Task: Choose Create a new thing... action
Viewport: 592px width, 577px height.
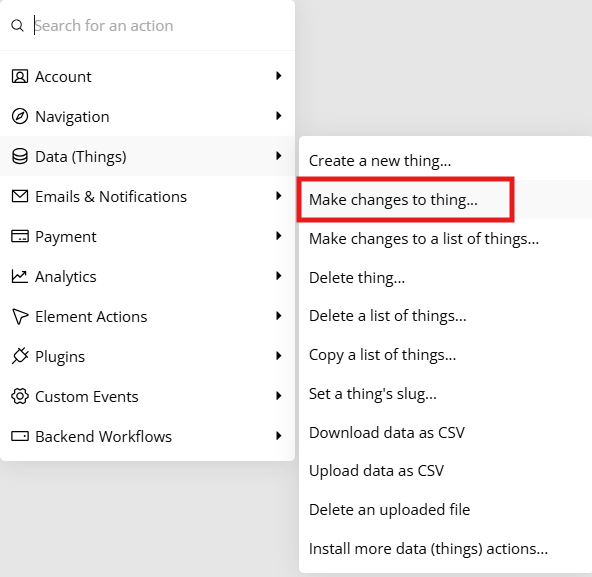Action: 380,161
